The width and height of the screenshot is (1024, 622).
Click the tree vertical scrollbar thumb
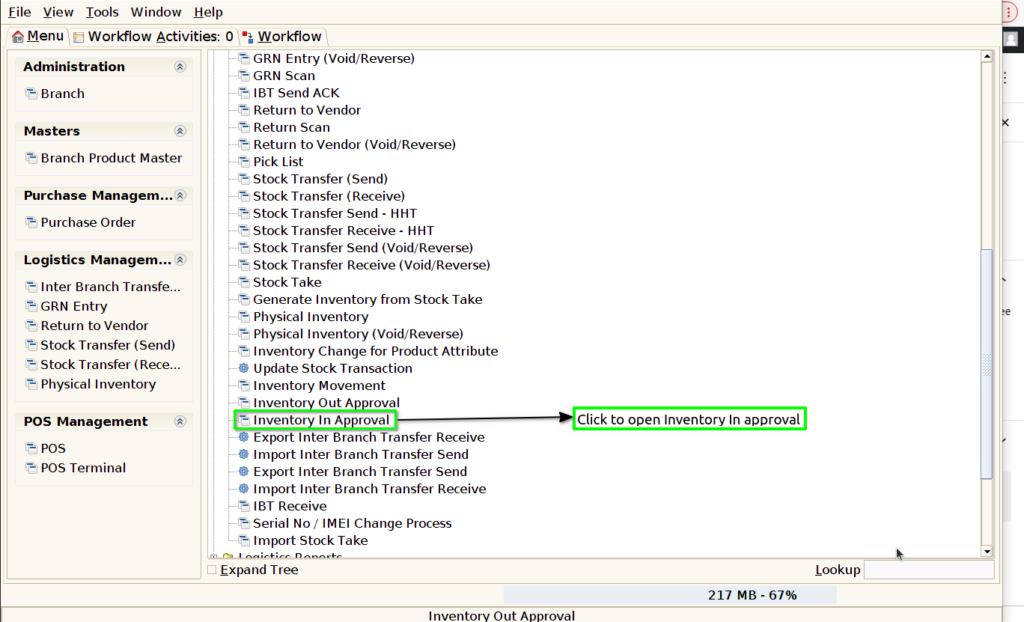click(x=987, y=363)
